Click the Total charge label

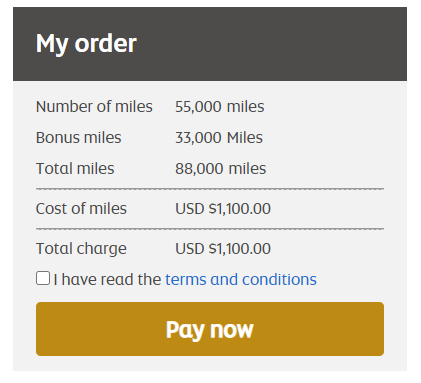[81, 249]
